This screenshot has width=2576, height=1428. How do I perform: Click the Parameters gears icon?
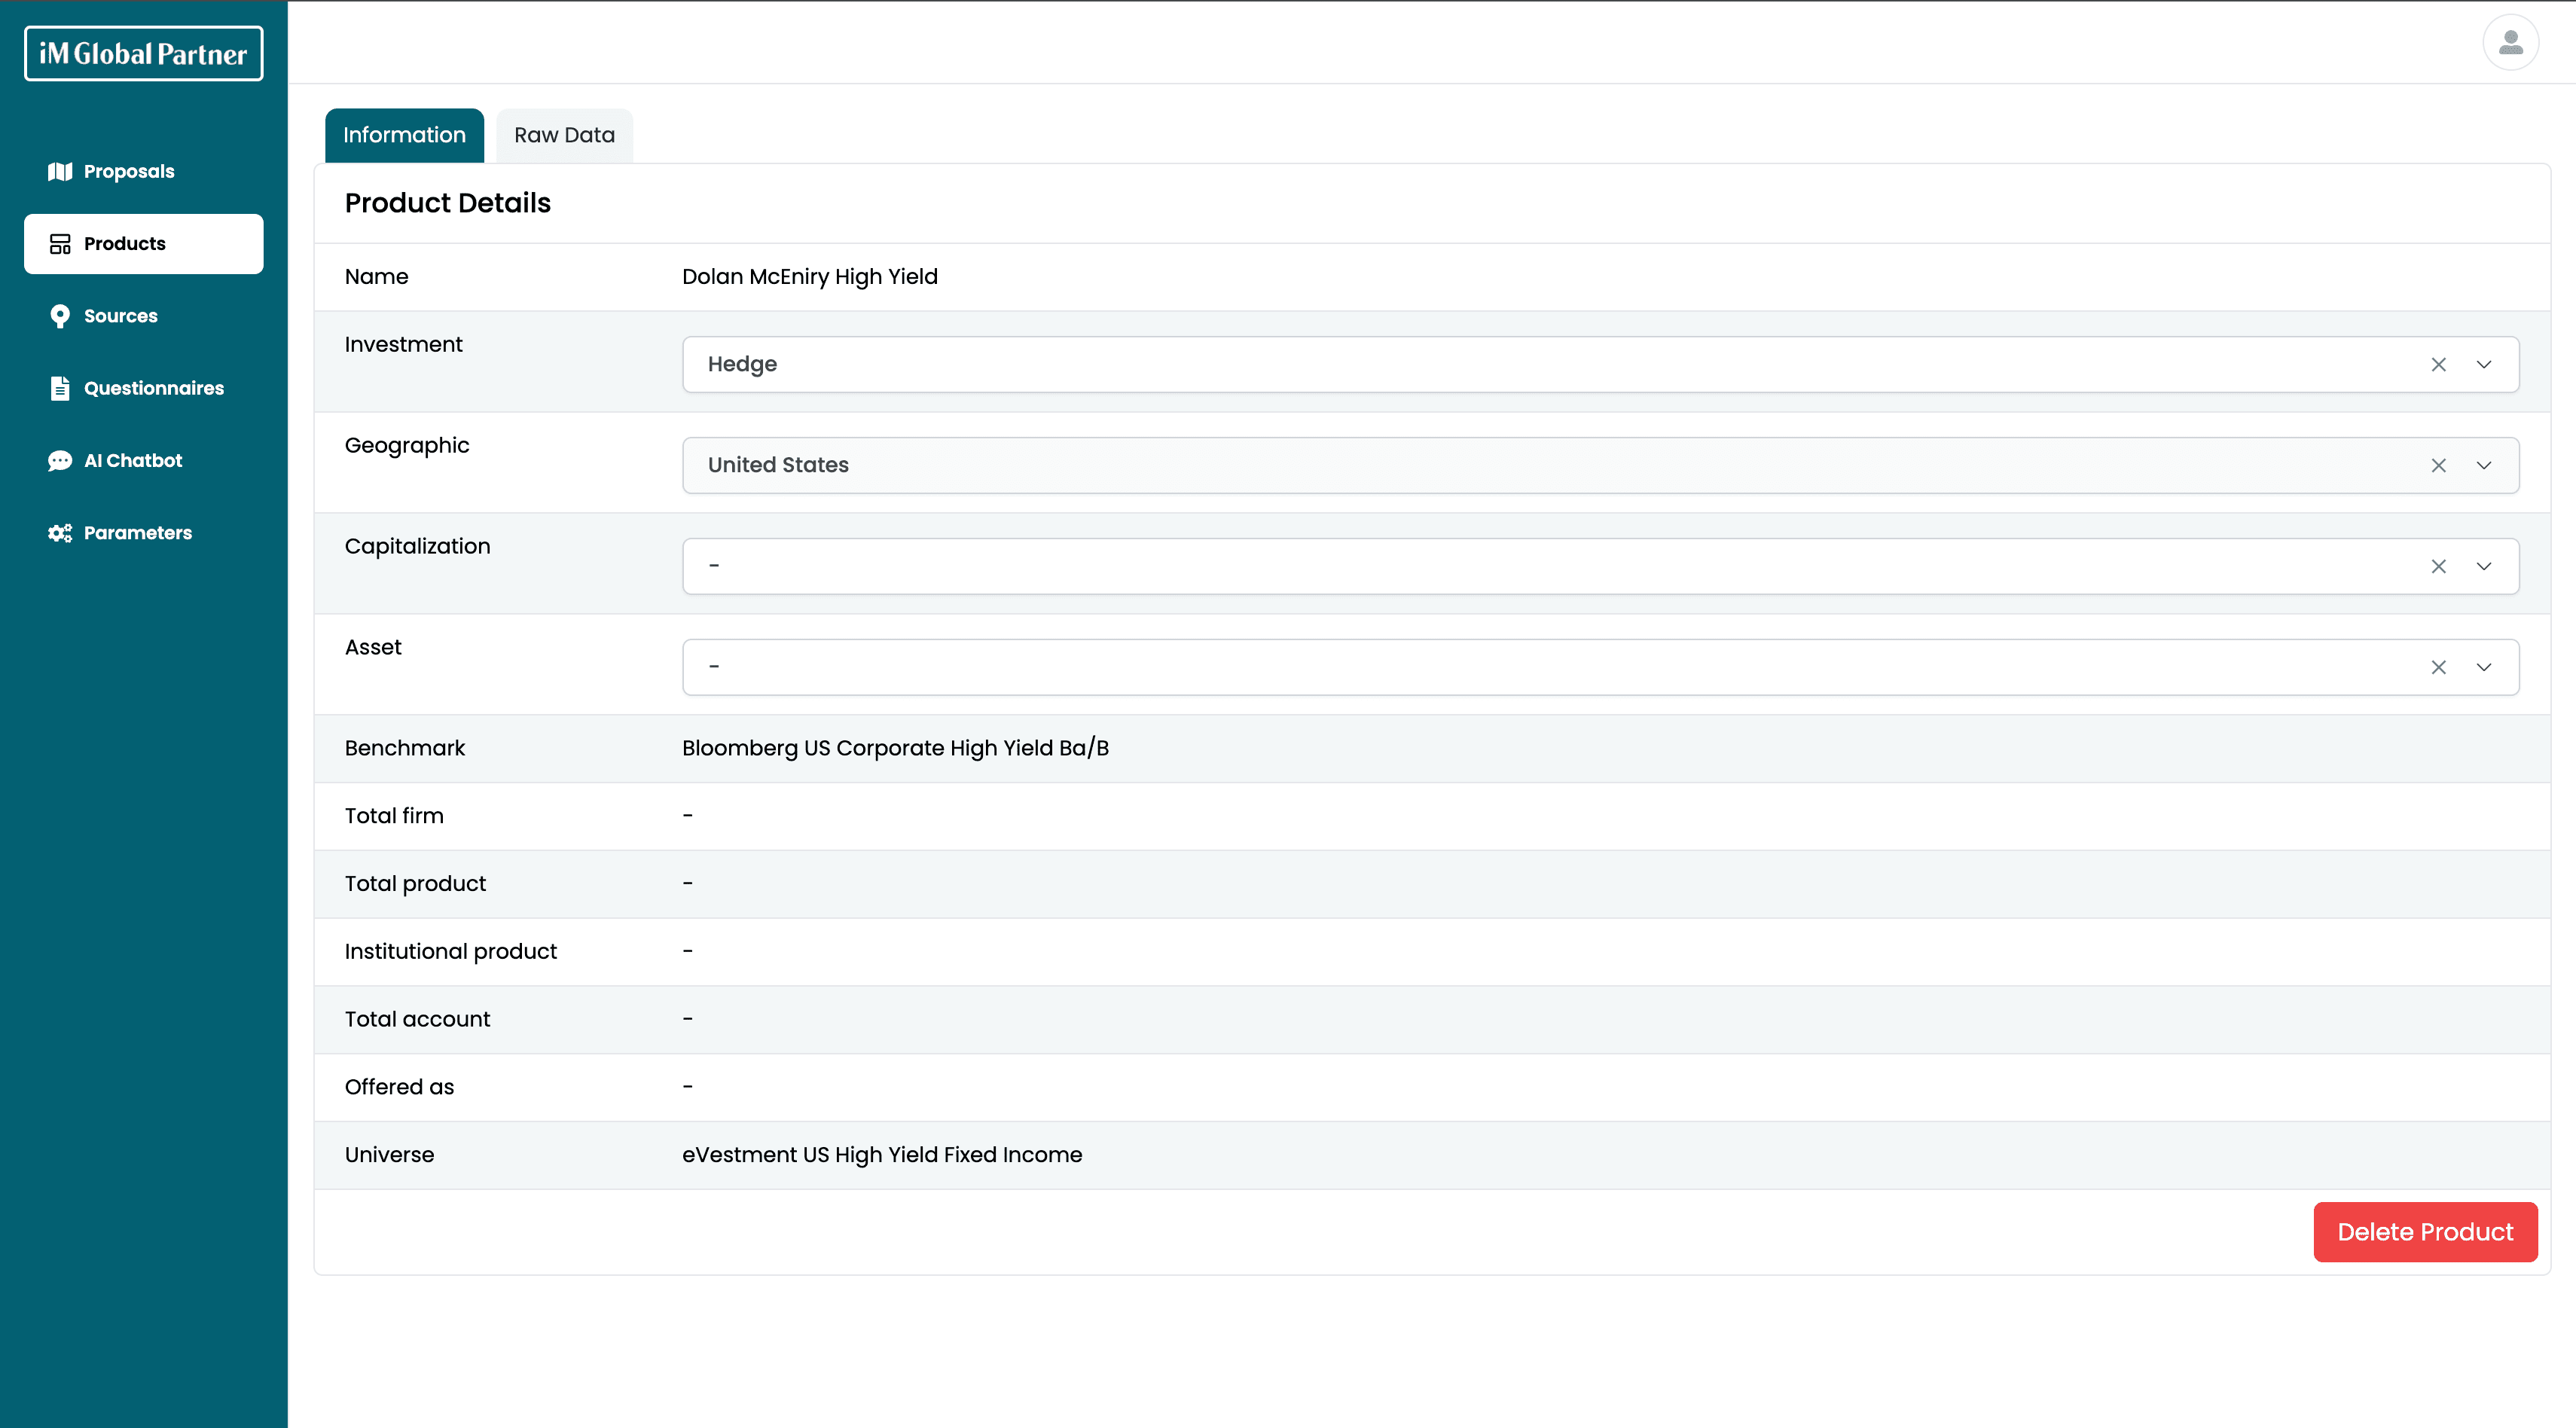point(60,533)
